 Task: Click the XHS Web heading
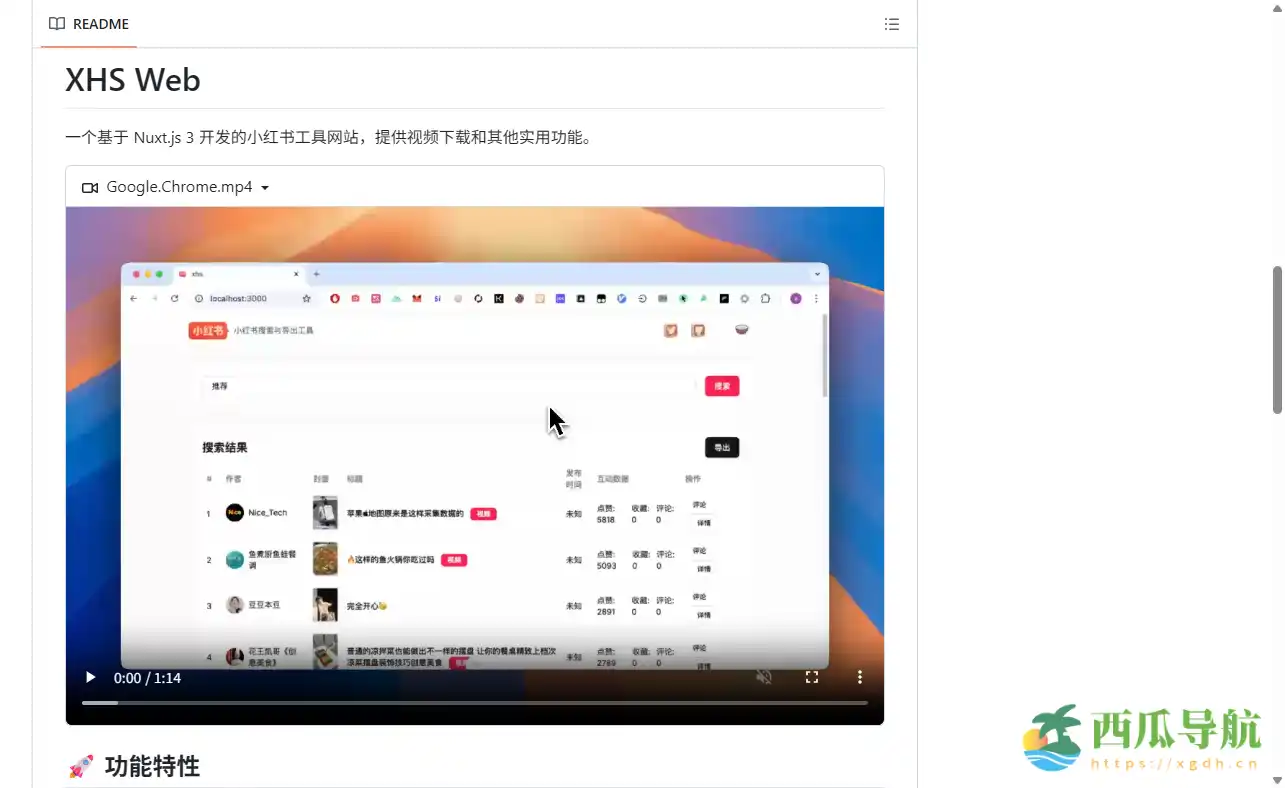click(133, 80)
